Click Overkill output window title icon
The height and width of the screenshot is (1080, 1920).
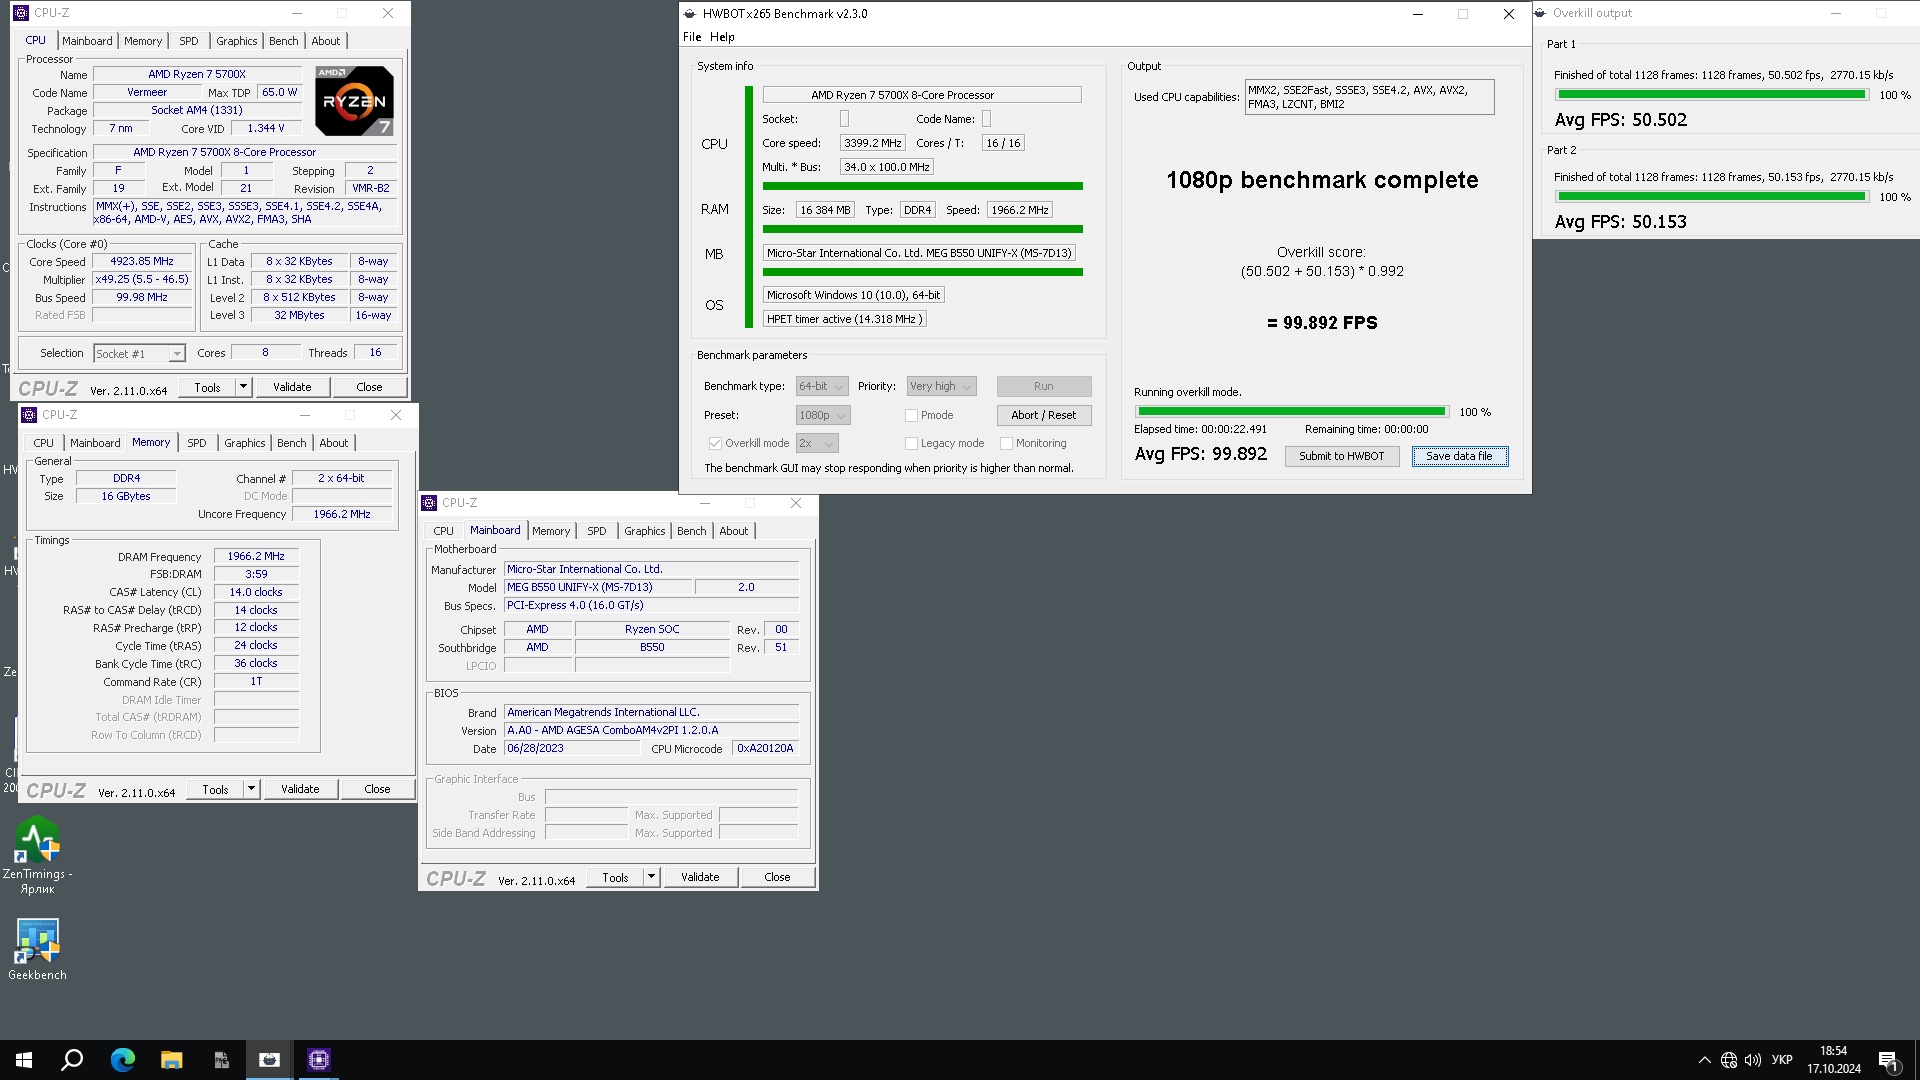1541,13
